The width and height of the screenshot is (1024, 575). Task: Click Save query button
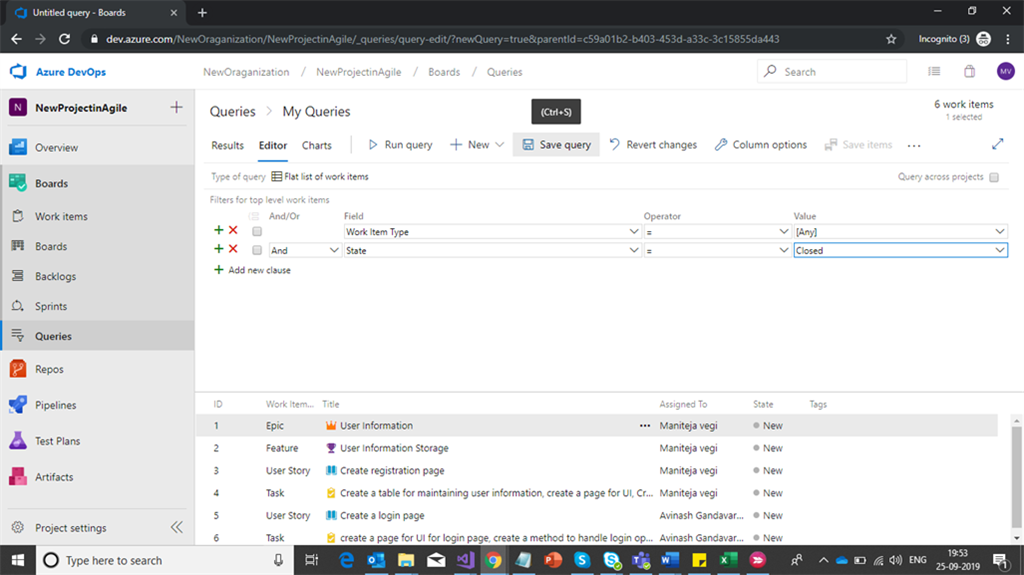click(556, 145)
